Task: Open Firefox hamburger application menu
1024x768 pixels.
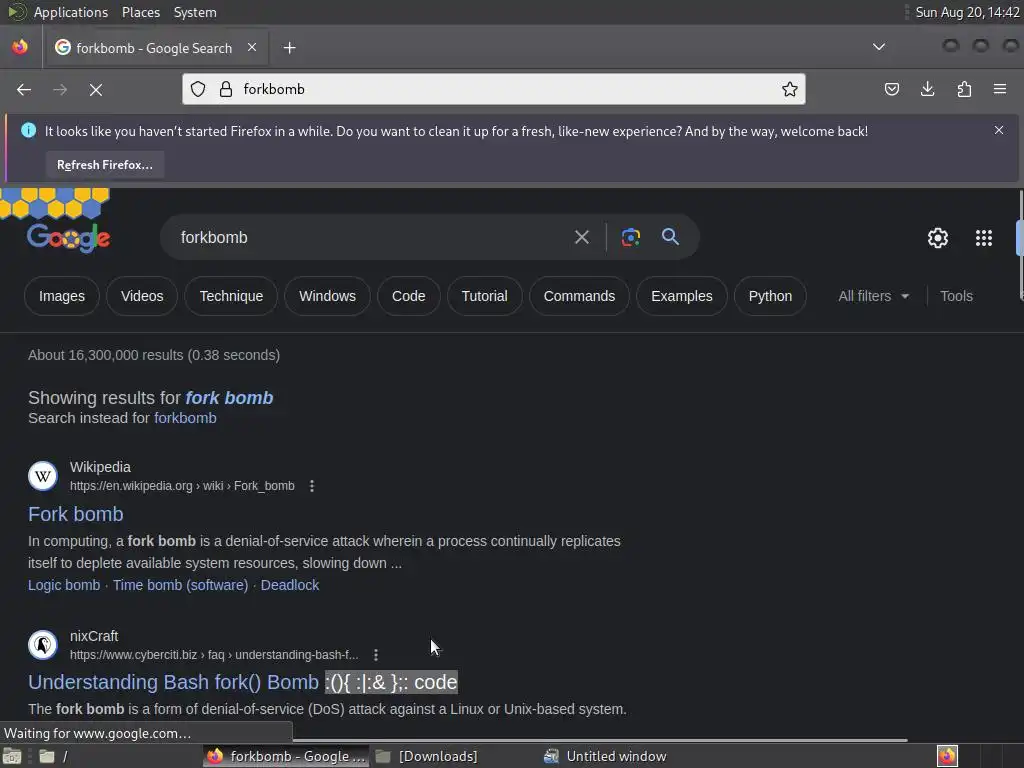Action: coord(1000,89)
